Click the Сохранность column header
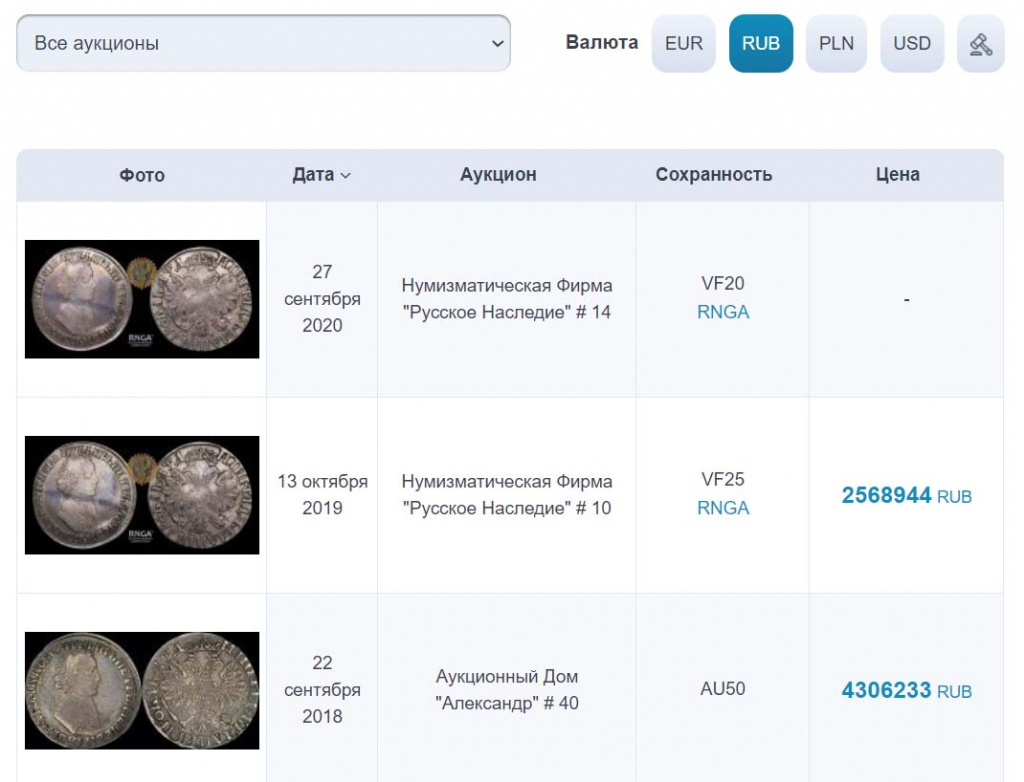1024x782 pixels. pyautogui.click(x=714, y=175)
